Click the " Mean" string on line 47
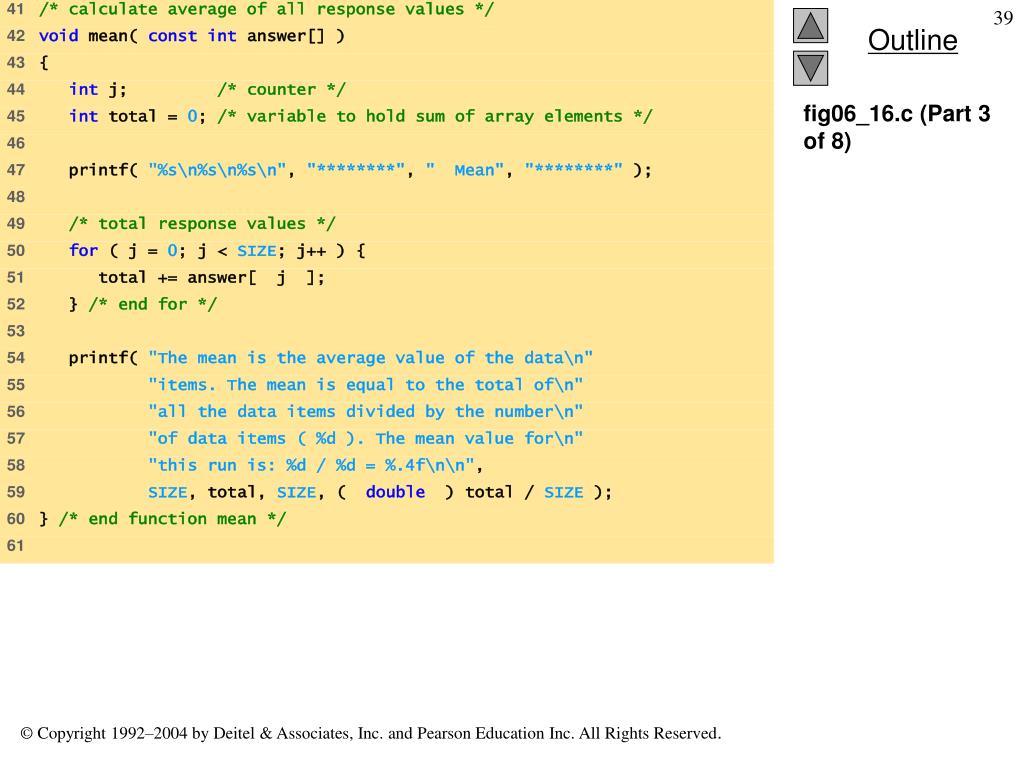 pos(465,170)
